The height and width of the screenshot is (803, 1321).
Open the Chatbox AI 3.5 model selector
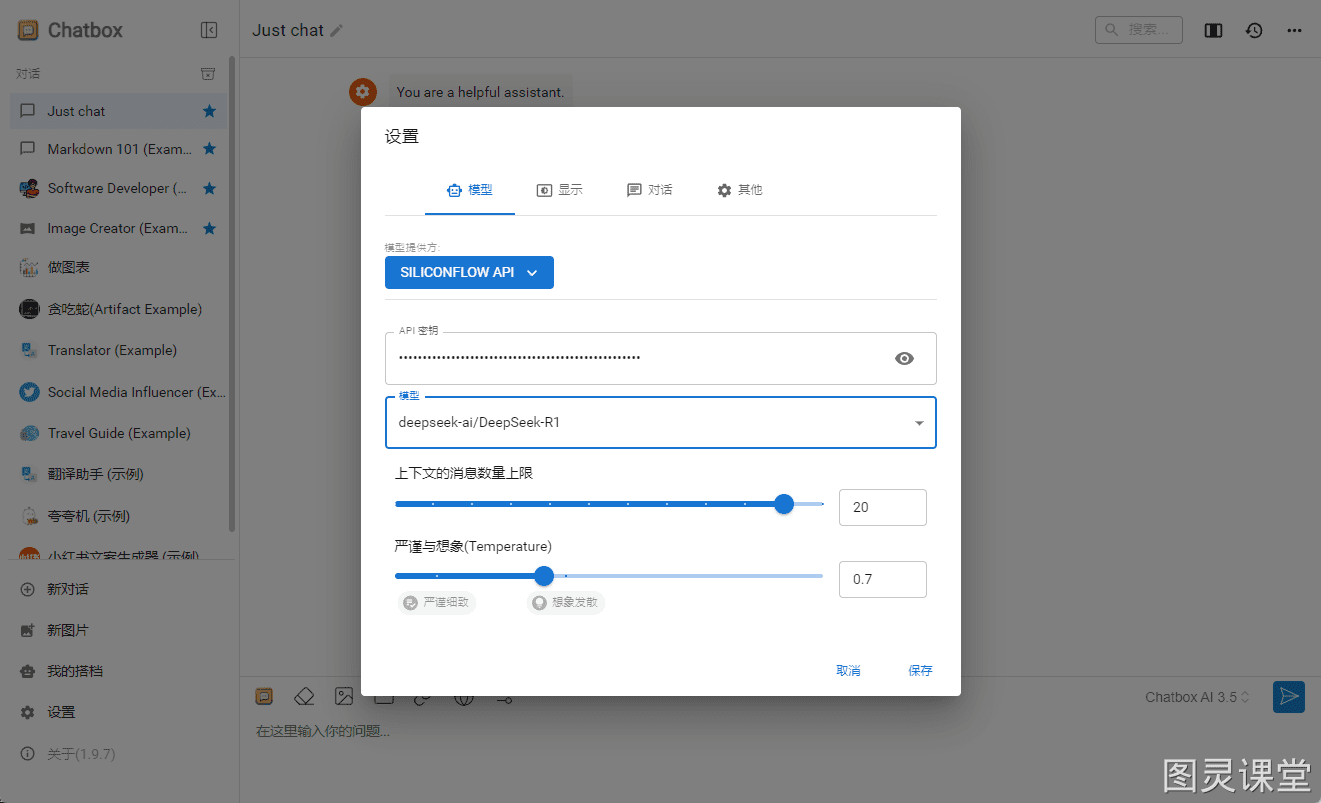(1198, 697)
